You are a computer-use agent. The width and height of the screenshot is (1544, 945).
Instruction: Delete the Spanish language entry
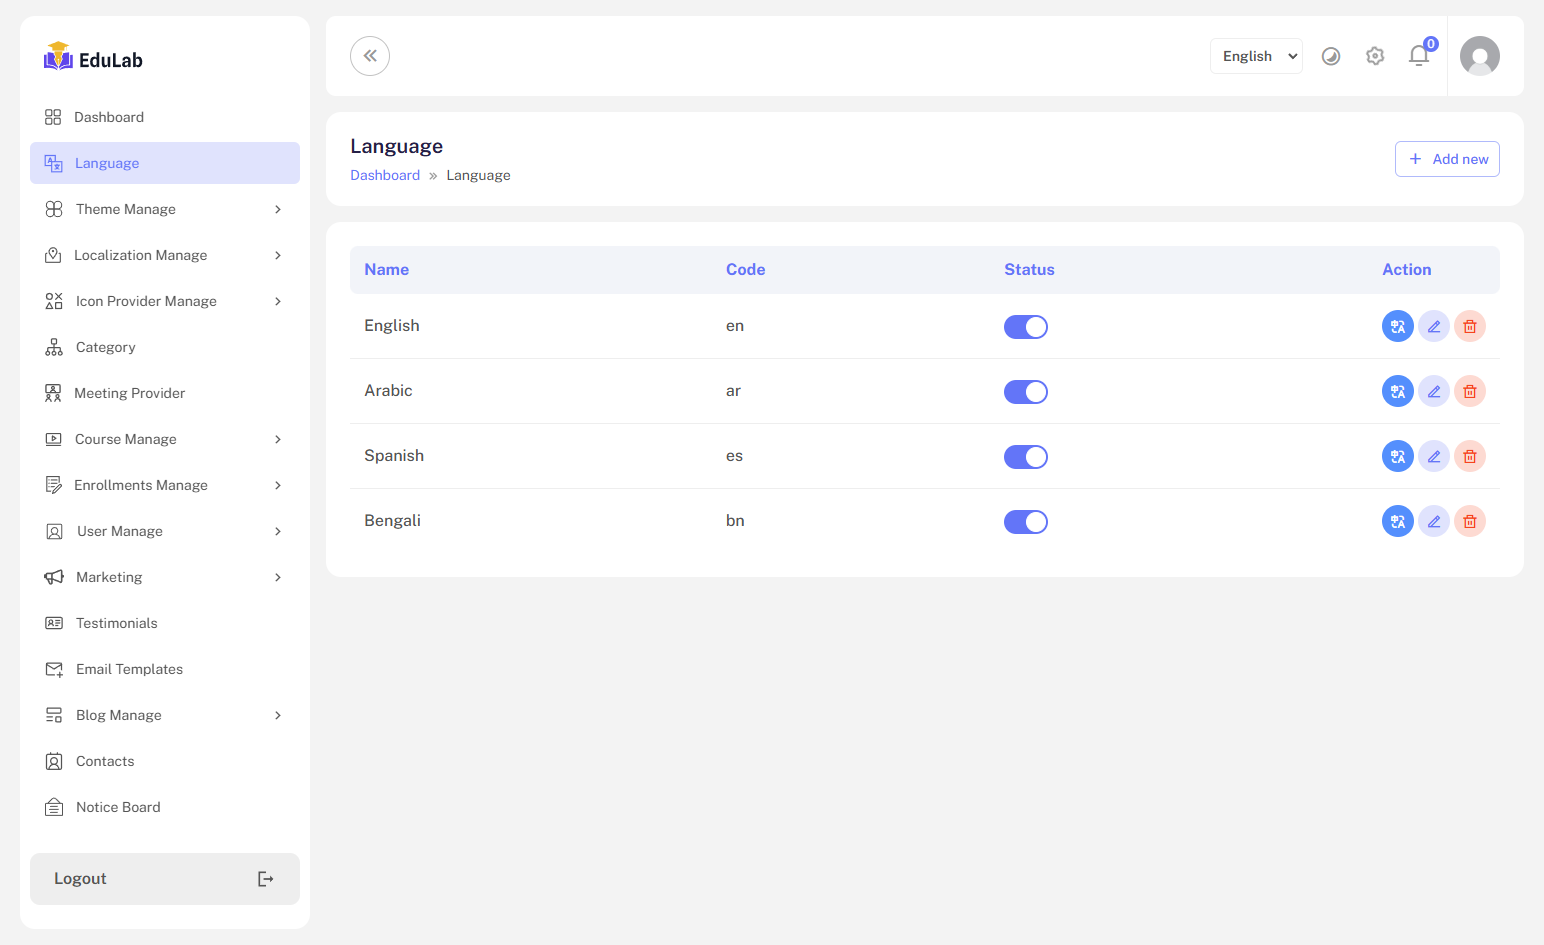[1469, 456]
